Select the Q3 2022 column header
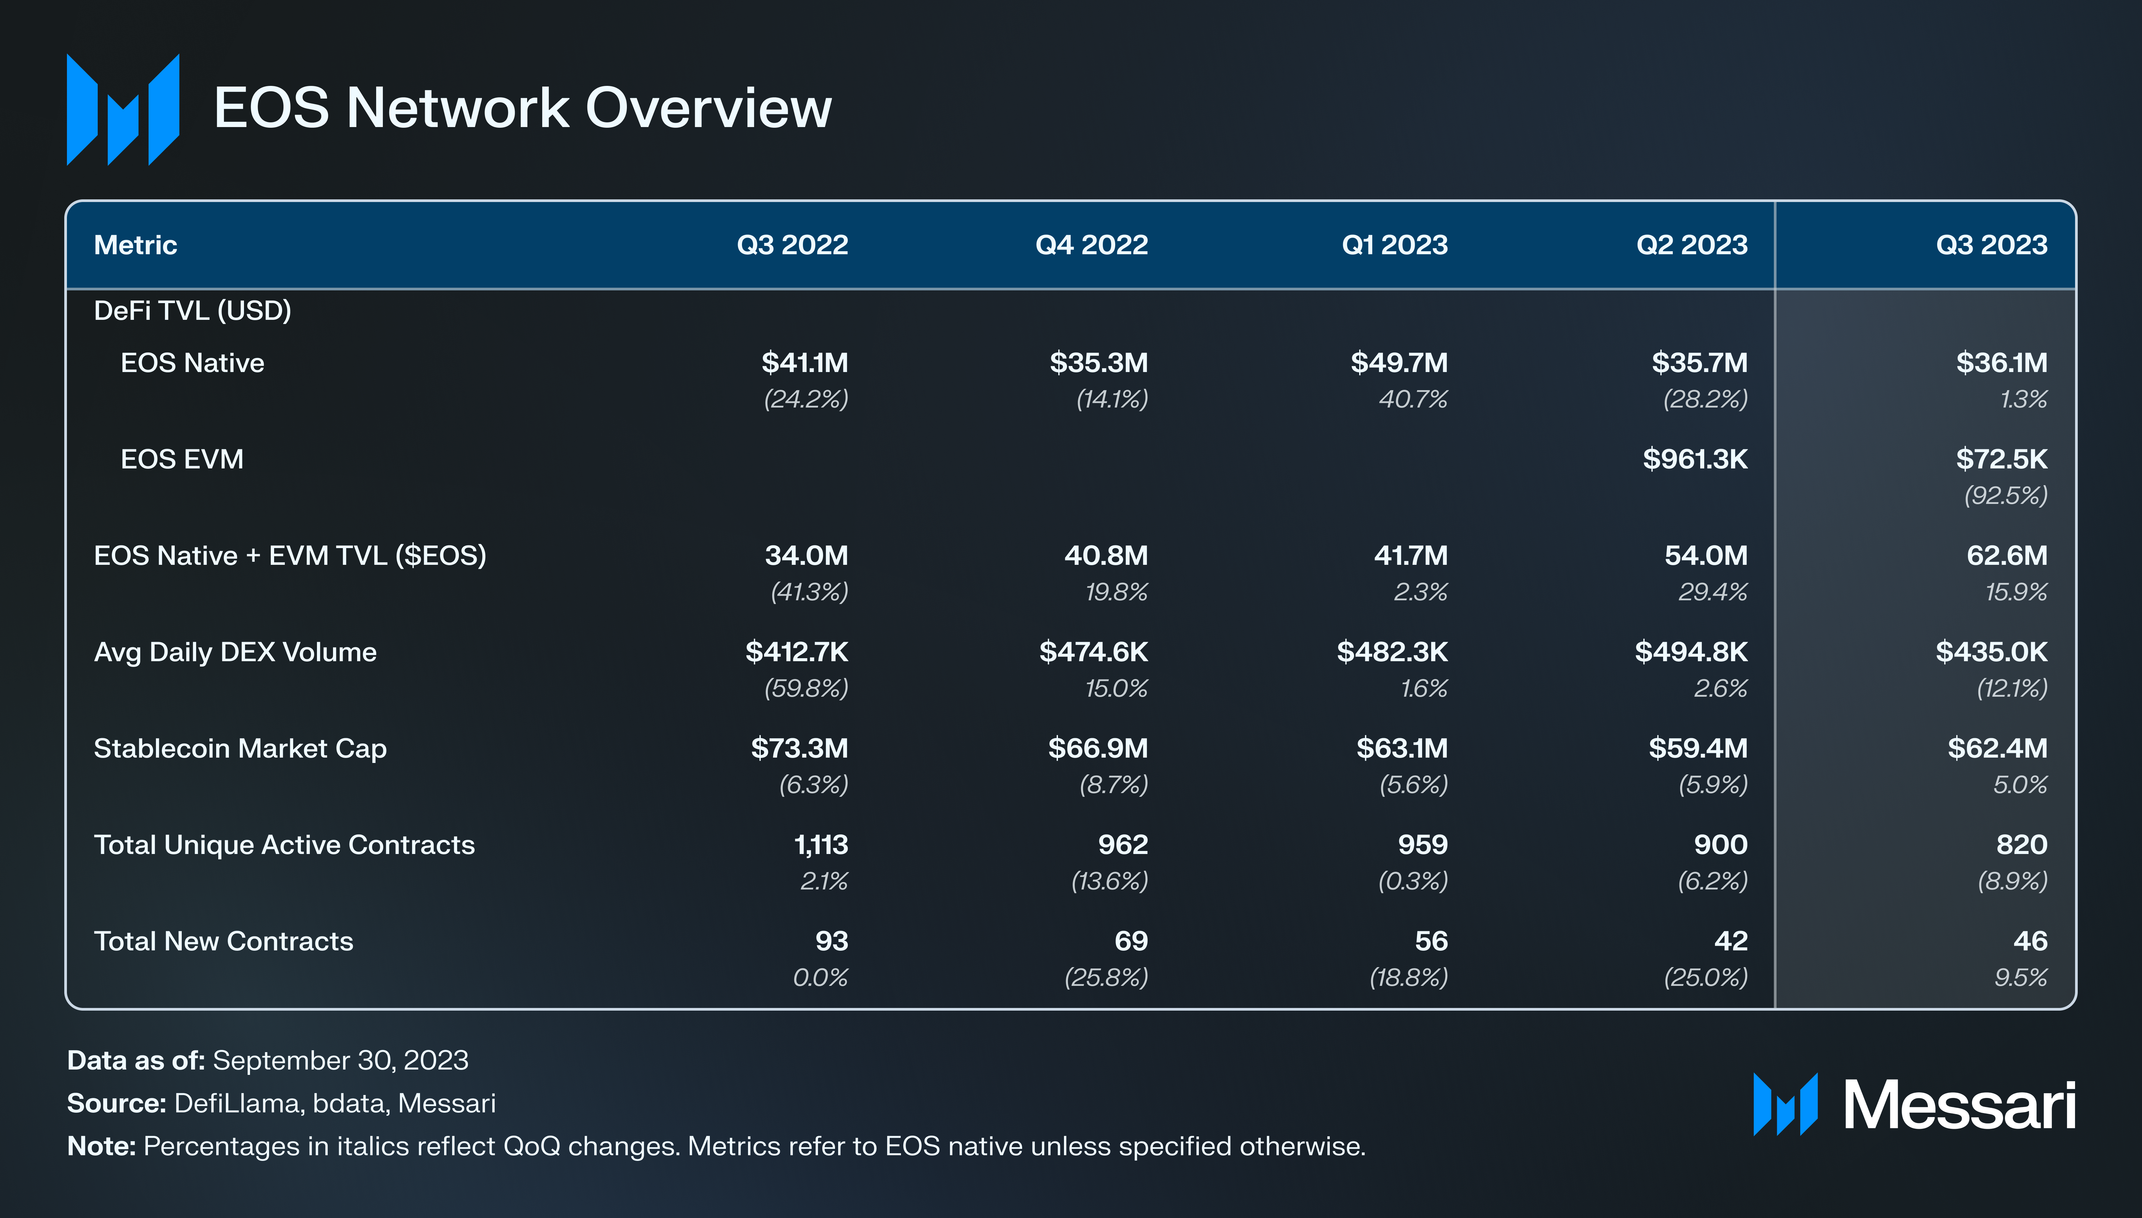The image size is (2142, 1218). coord(792,245)
